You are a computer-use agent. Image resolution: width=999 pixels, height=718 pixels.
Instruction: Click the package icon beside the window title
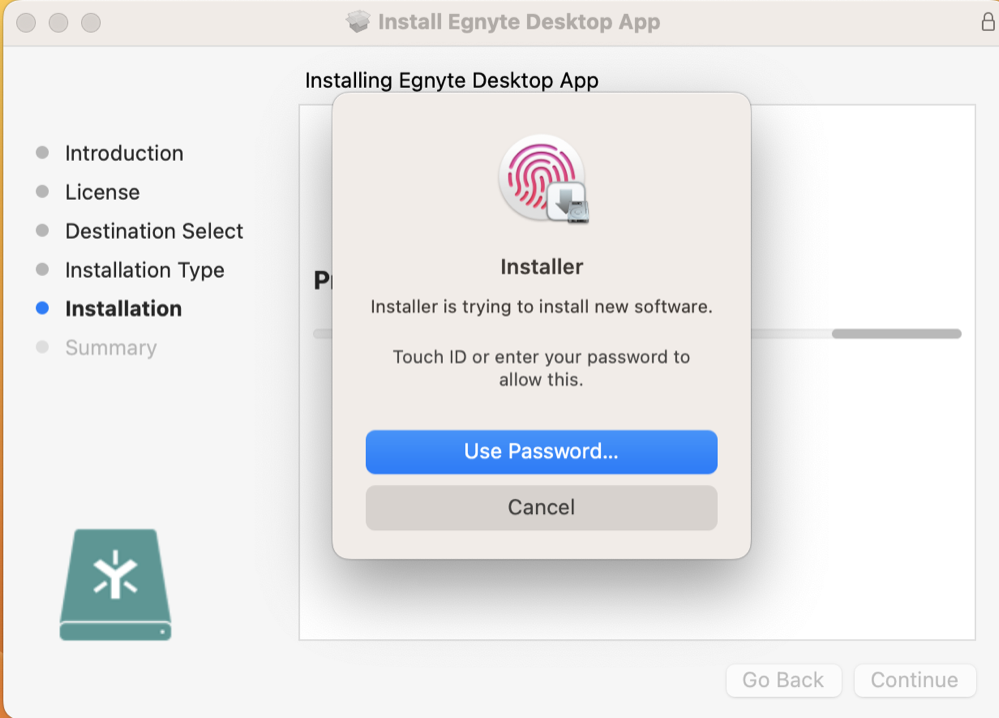click(x=358, y=22)
